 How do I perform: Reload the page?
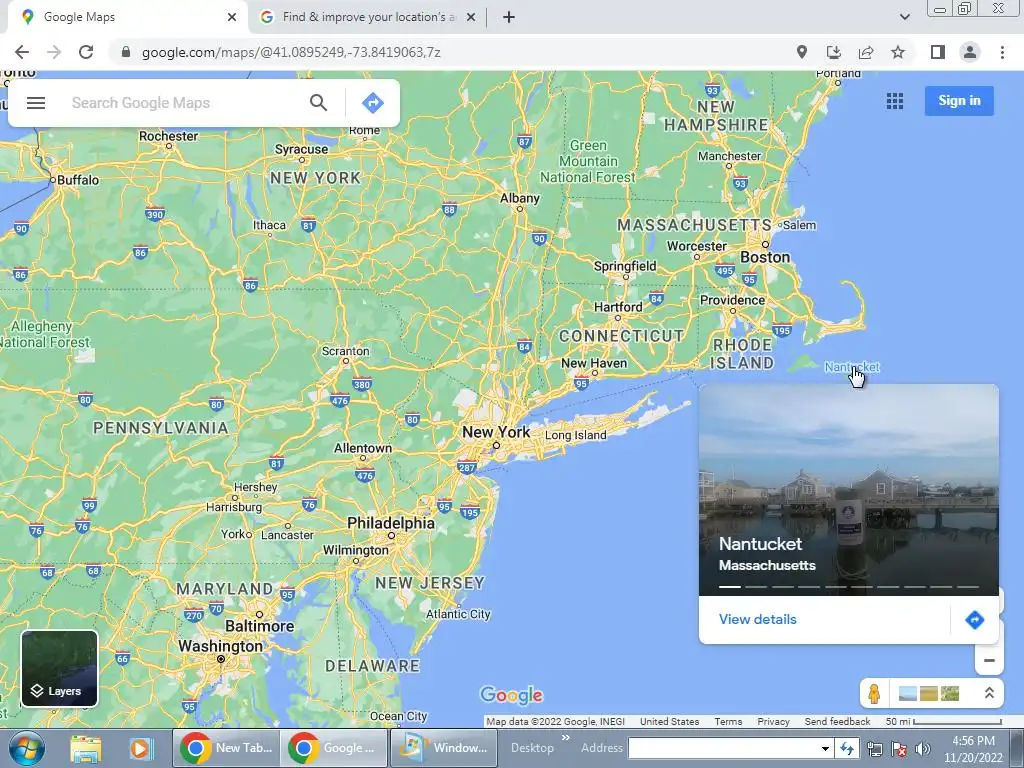point(86,52)
